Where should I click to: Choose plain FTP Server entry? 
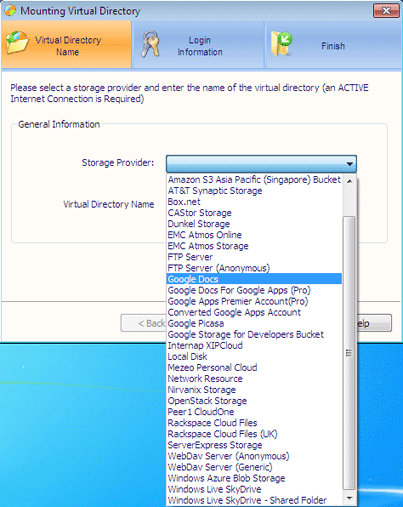[254, 257]
